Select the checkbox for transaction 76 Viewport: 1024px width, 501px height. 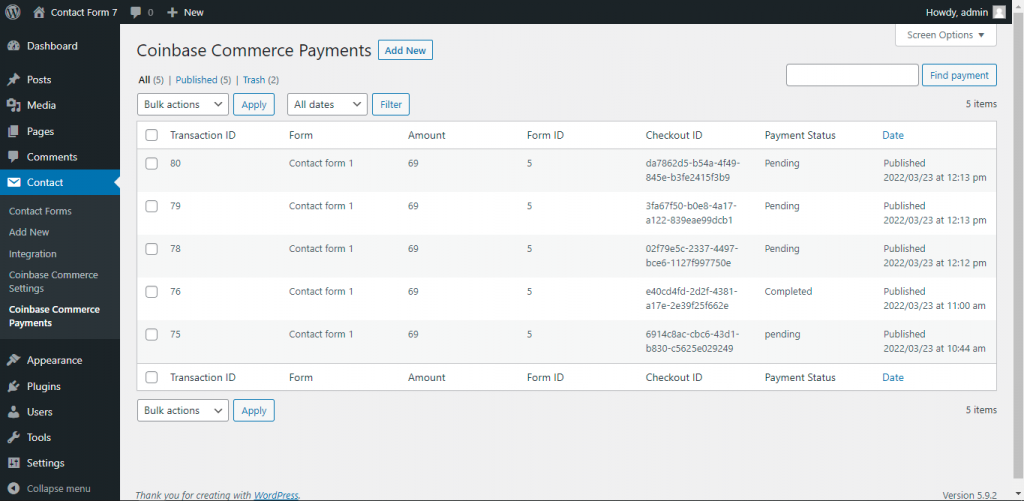click(152, 292)
